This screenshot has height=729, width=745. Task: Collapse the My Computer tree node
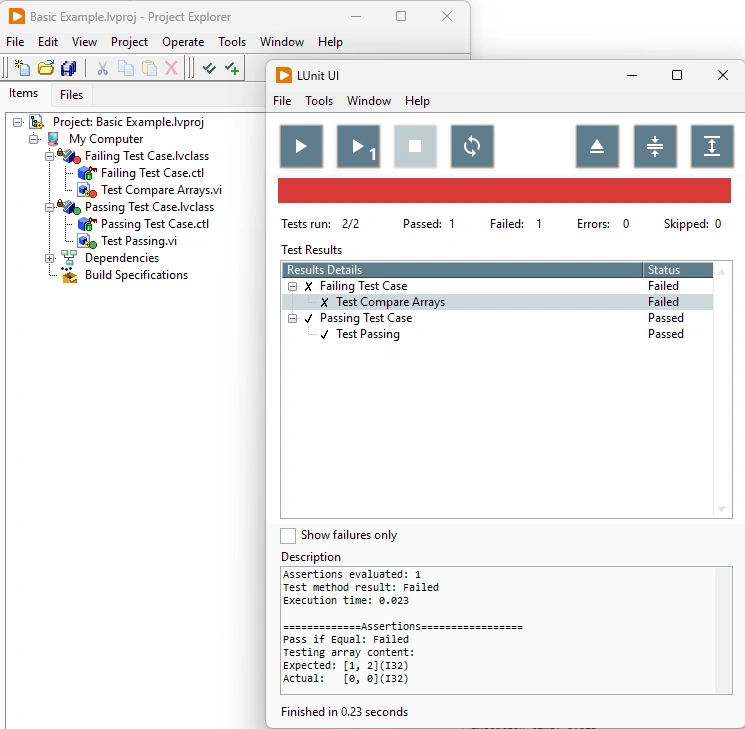click(34, 139)
